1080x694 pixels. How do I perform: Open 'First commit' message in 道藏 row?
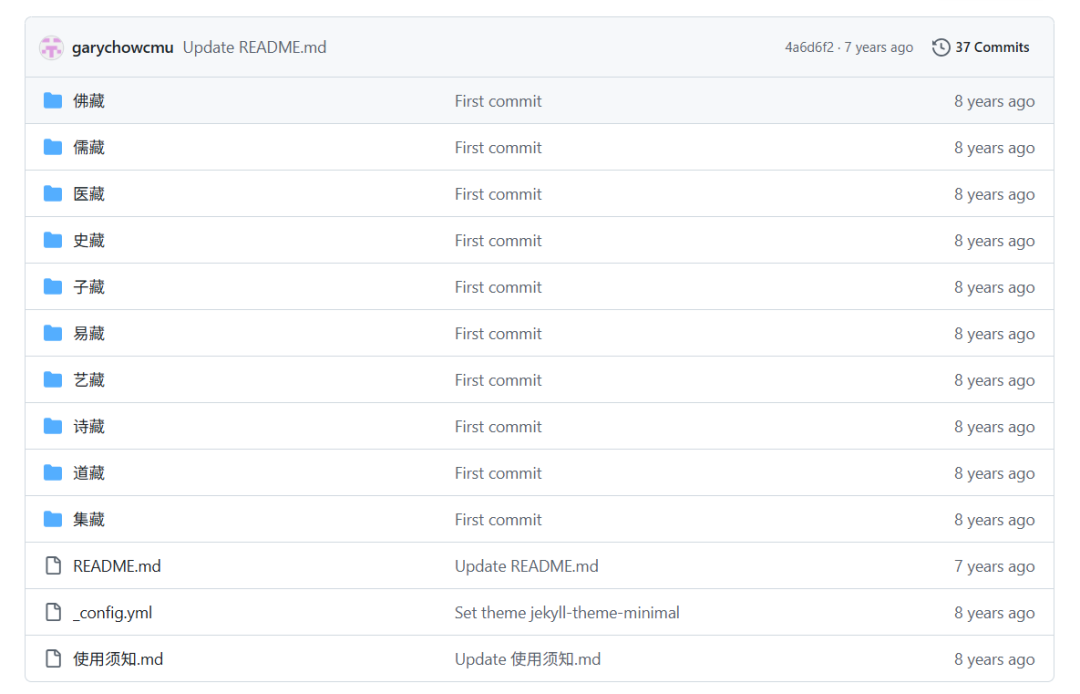[498, 473]
